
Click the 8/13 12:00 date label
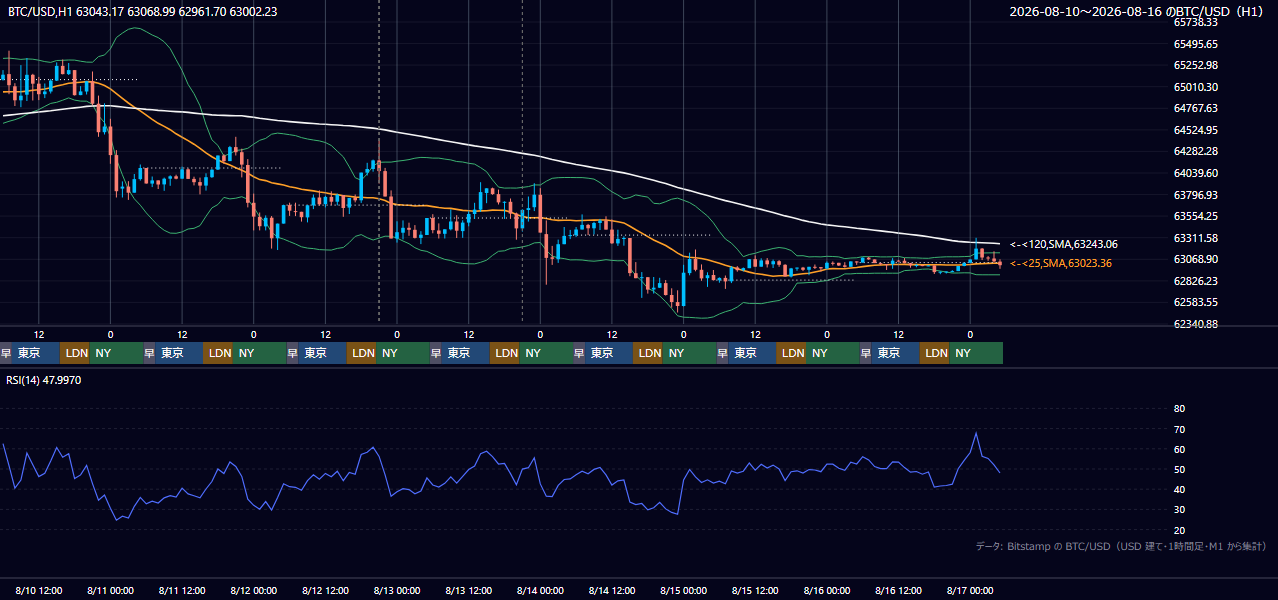[x=469, y=590]
